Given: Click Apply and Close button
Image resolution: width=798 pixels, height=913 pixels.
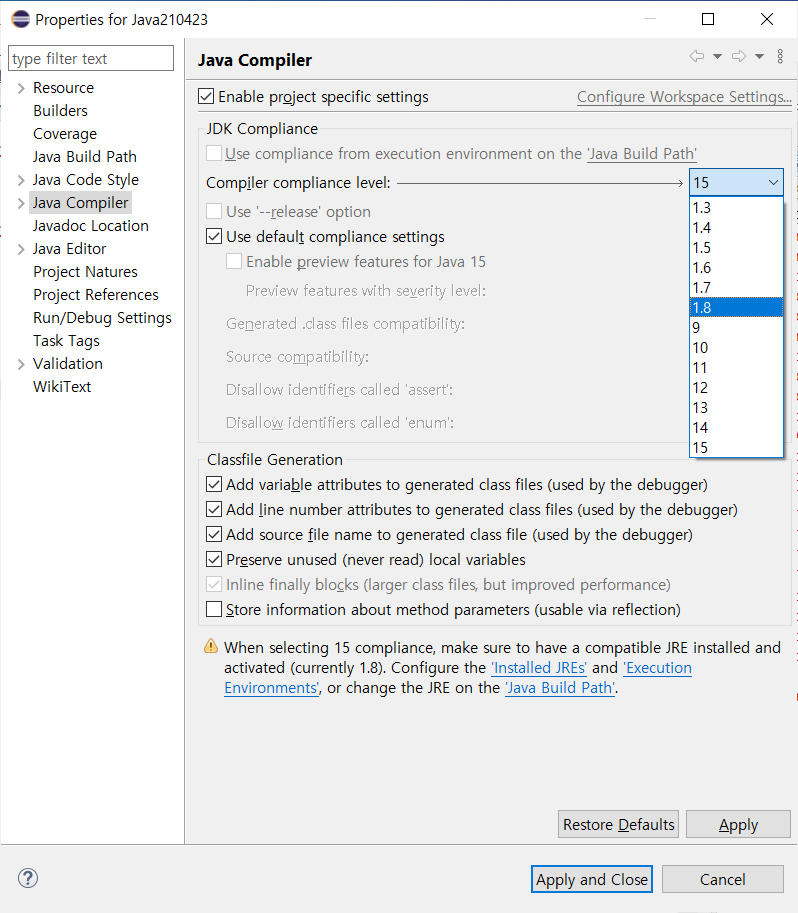Looking at the screenshot, I should 592,879.
